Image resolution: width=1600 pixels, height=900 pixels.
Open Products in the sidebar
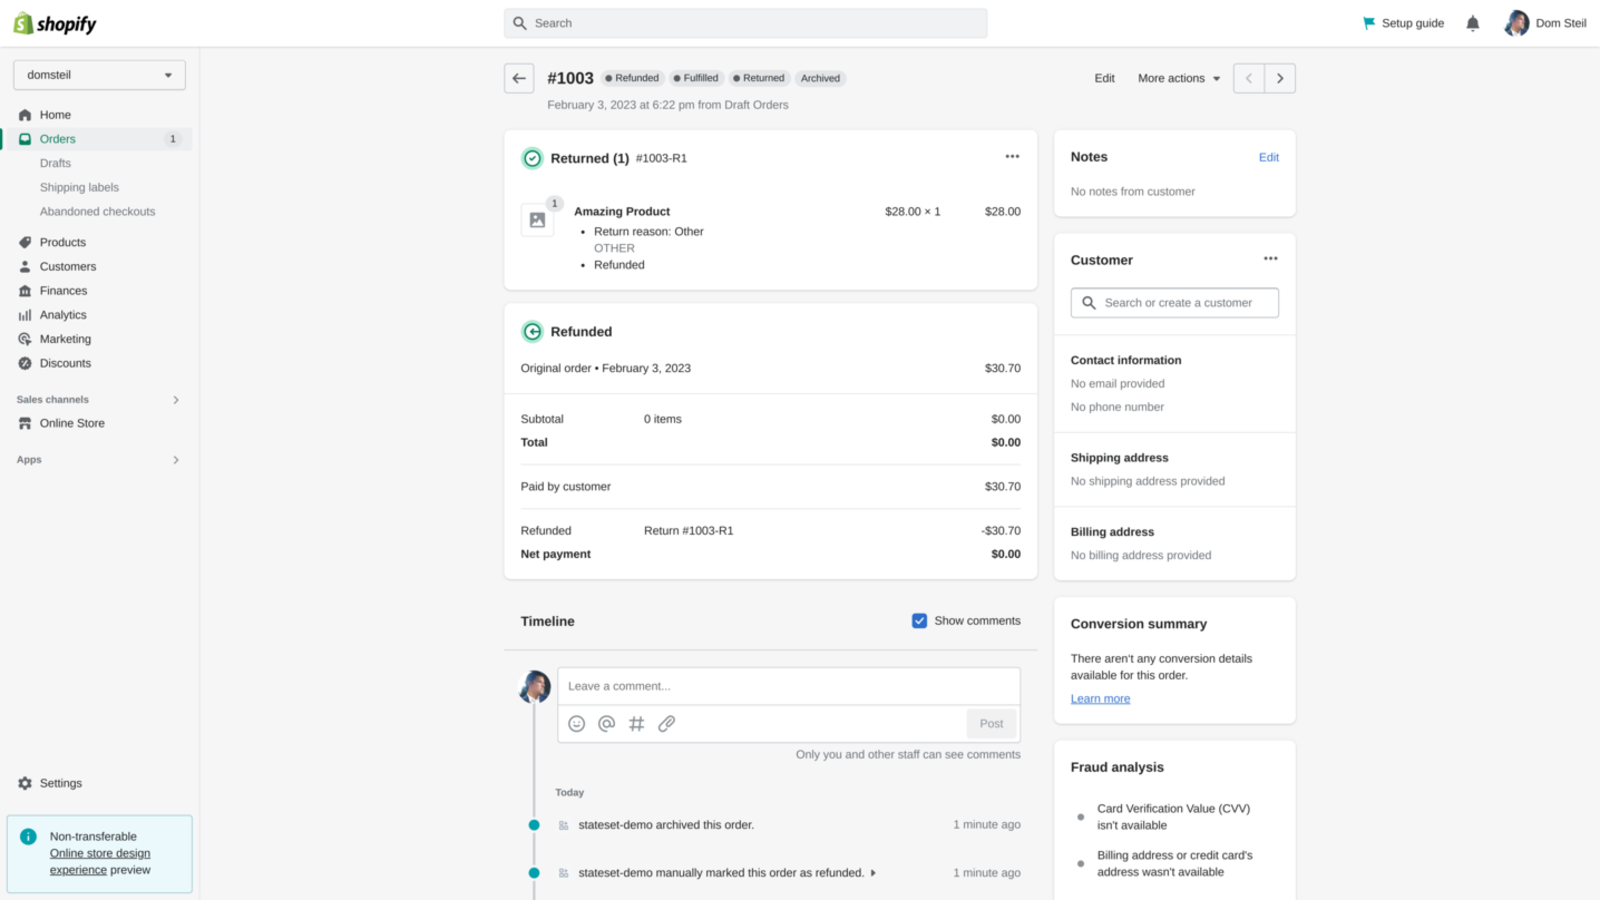click(x=62, y=242)
